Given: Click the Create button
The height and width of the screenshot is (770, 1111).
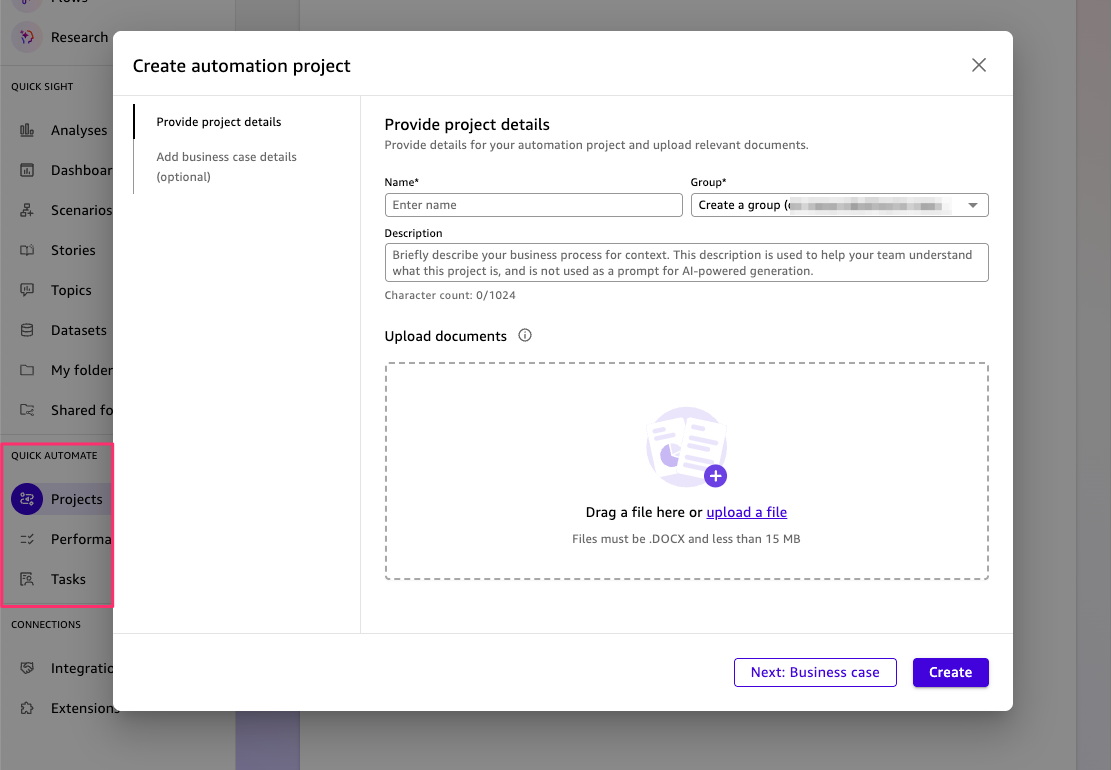Looking at the screenshot, I should click(950, 672).
